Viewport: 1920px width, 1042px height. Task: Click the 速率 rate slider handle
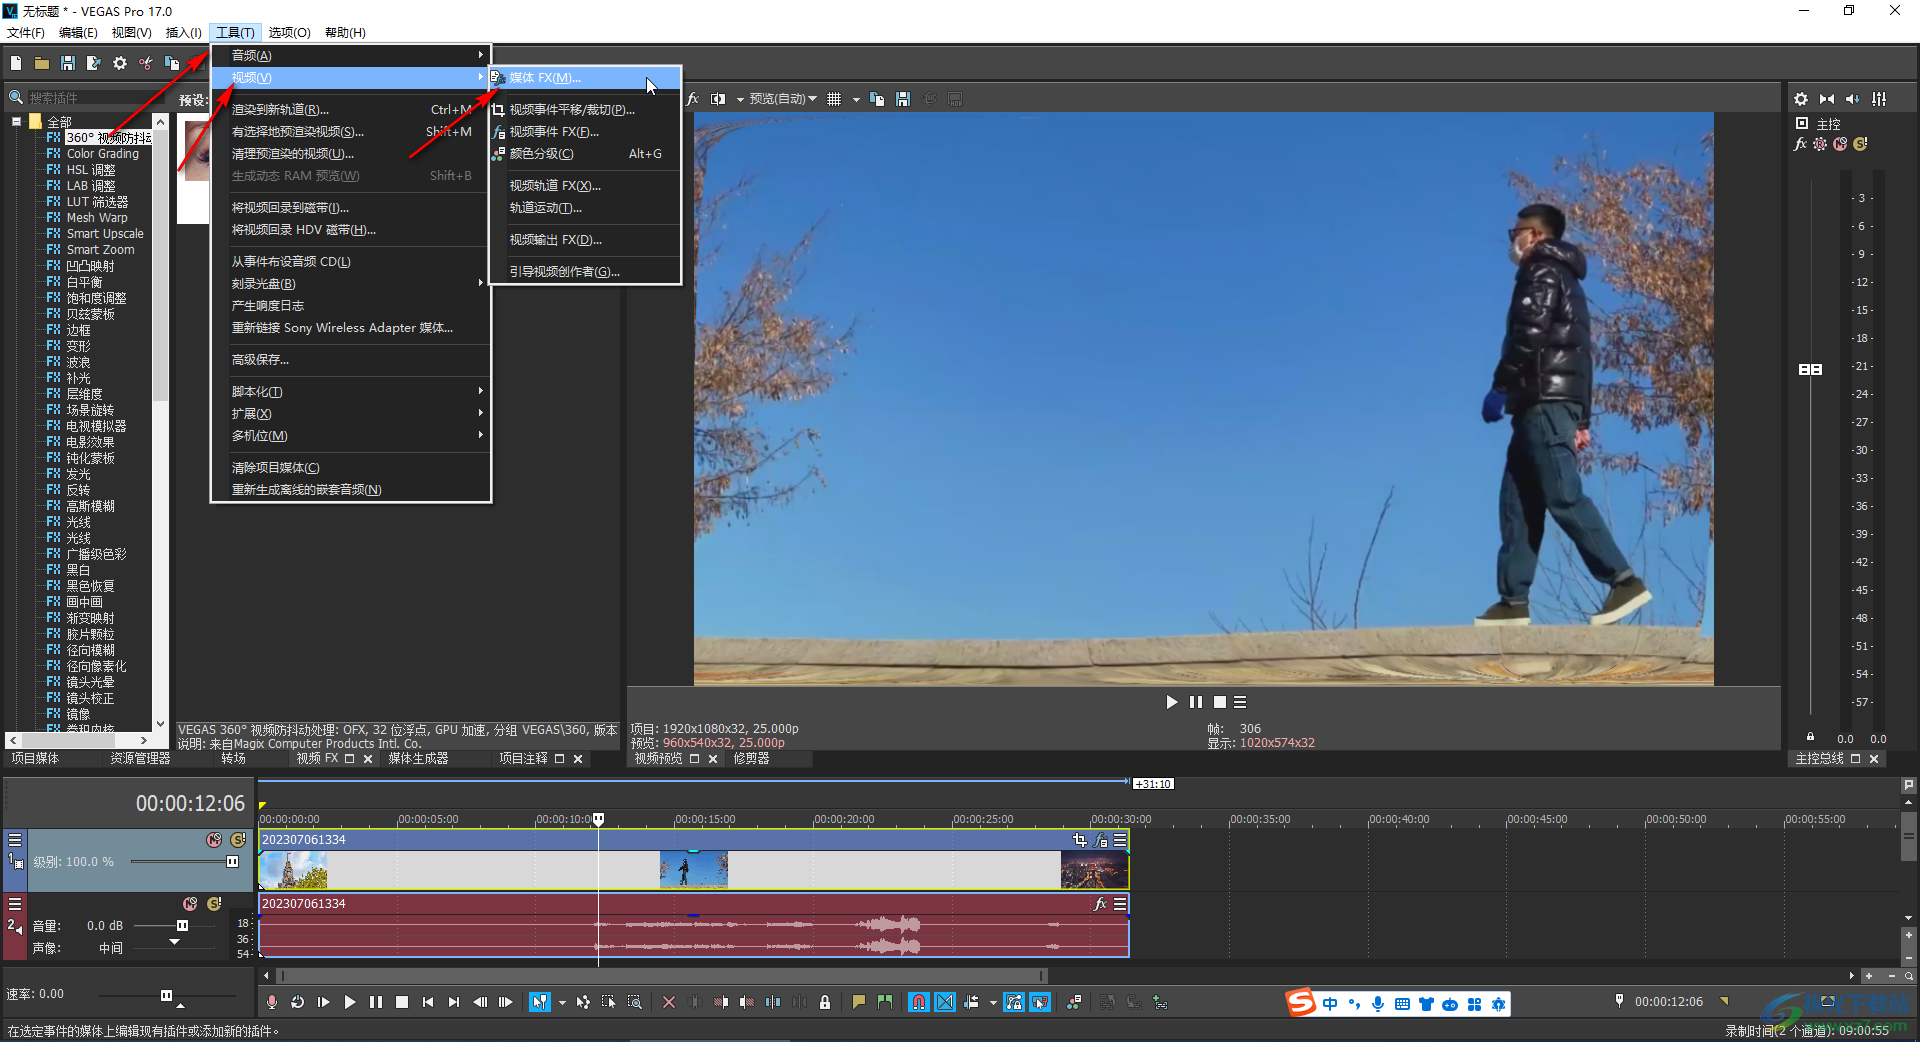click(x=166, y=995)
